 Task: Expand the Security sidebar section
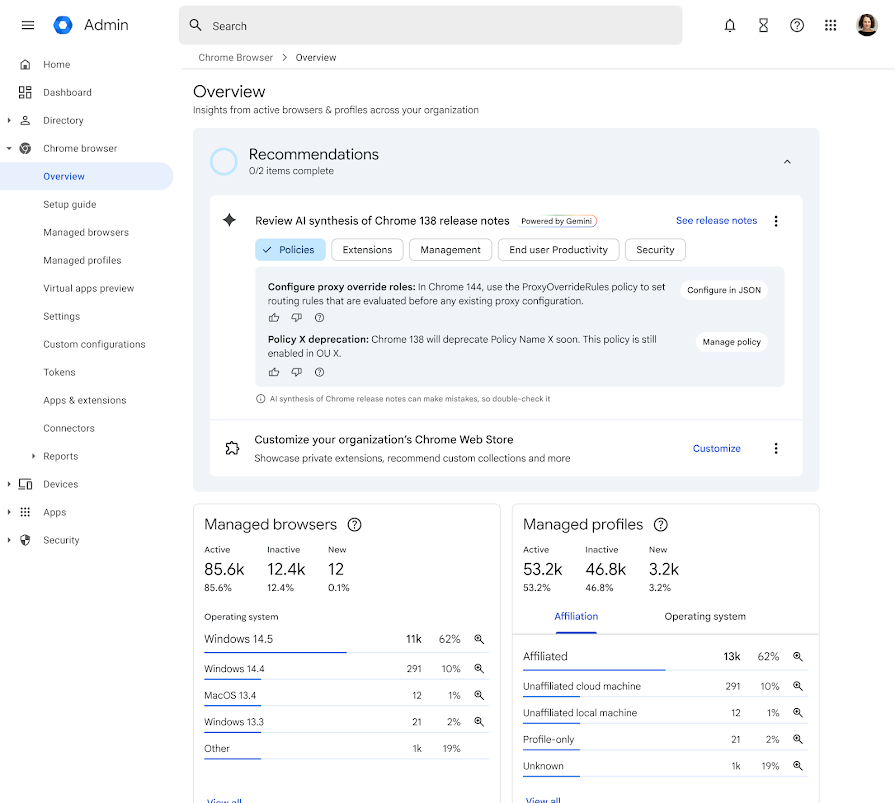click(x=9, y=540)
